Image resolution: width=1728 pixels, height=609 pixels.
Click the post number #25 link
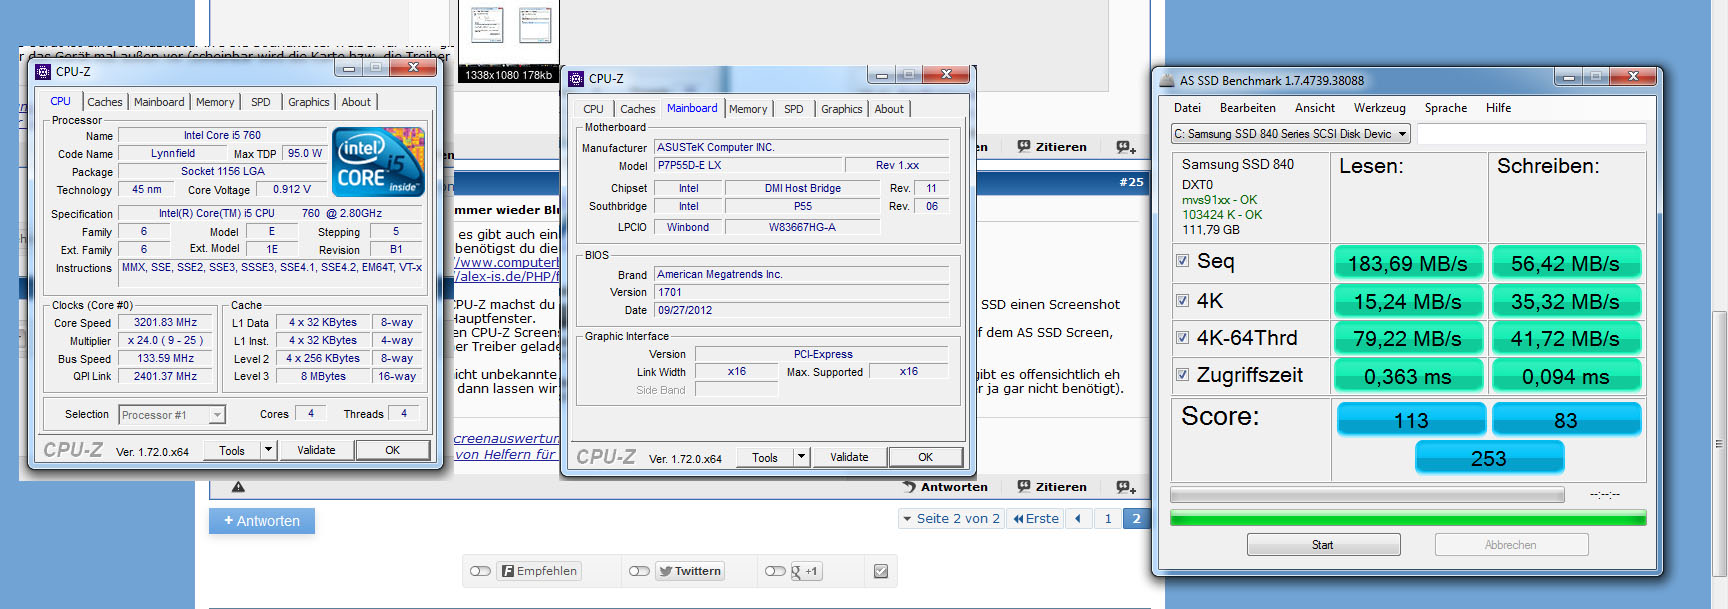coord(1131,182)
